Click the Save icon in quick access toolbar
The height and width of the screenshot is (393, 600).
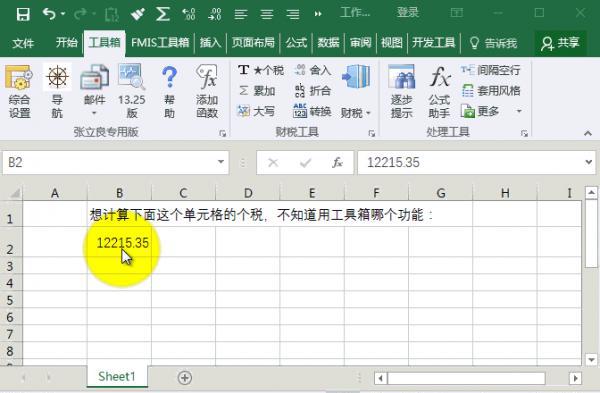[23, 14]
